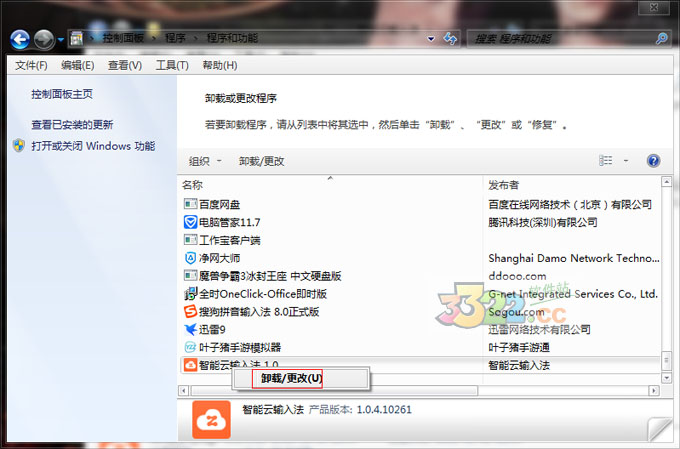Image resolution: width=680 pixels, height=449 pixels.
Task: Click the shield icon beside Windows 功能
Action: (19, 146)
